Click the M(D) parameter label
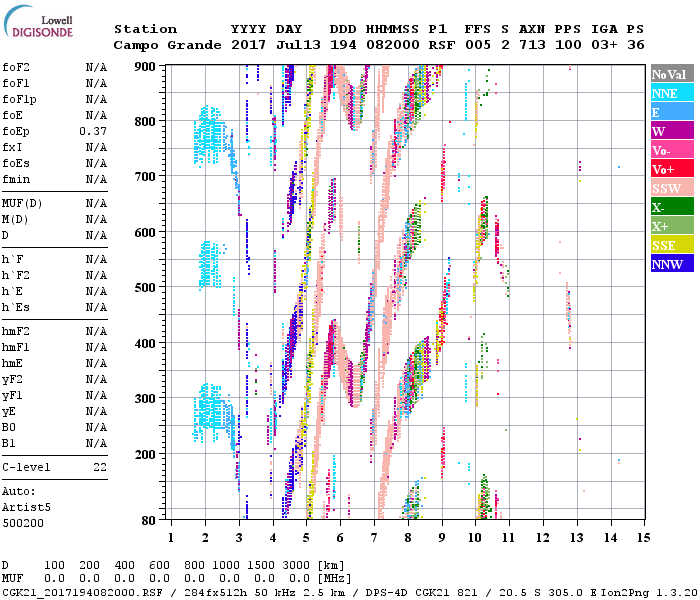Viewport: 700px width, 600px height. click(15, 220)
